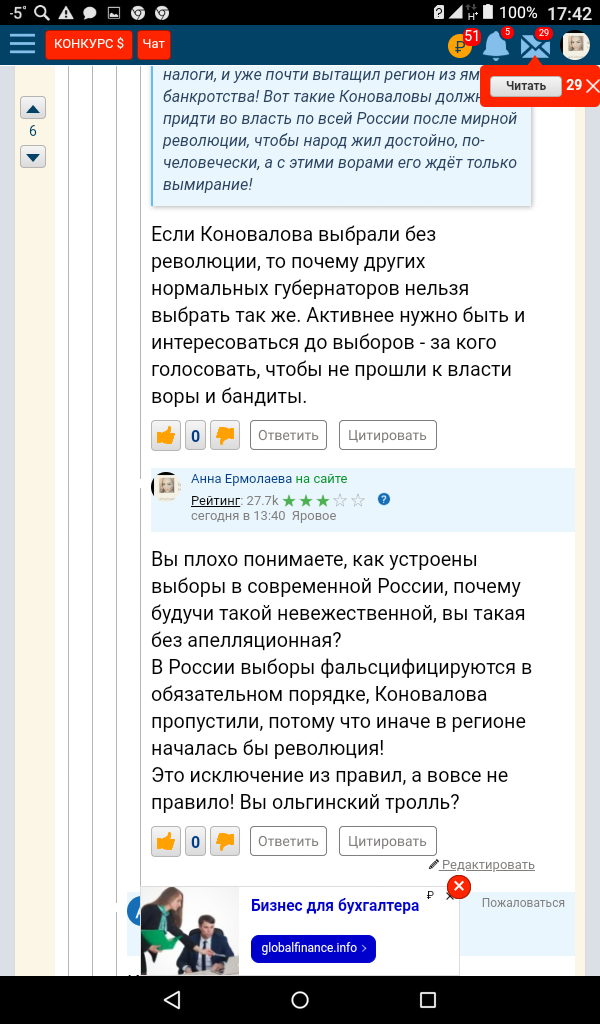Image resolution: width=600 pixels, height=1024 pixels.
Task: Vote up using the arrow above 6
Action: click(33, 109)
